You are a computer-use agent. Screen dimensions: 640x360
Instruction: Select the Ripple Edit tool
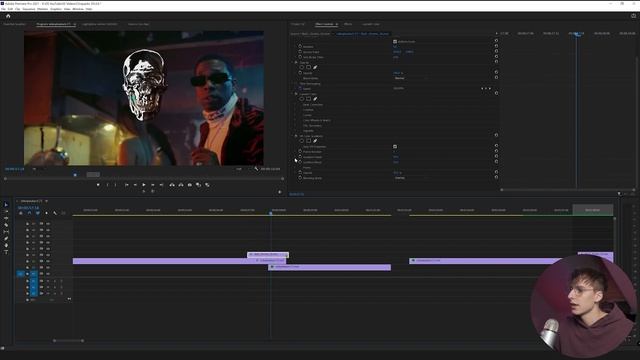tap(6, 218)
